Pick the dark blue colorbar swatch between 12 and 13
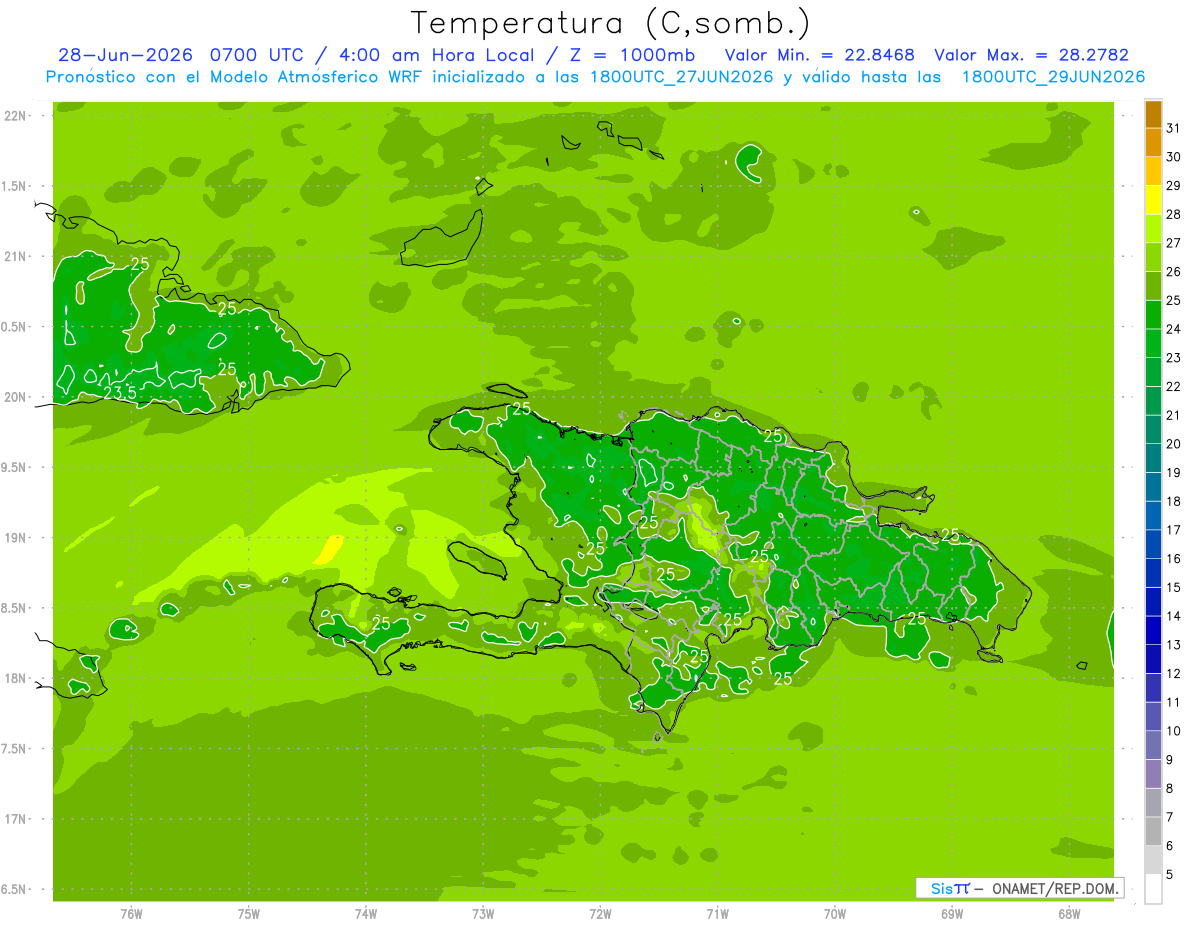Screen dimensions: 1200x927 (x=1154, y=659)
